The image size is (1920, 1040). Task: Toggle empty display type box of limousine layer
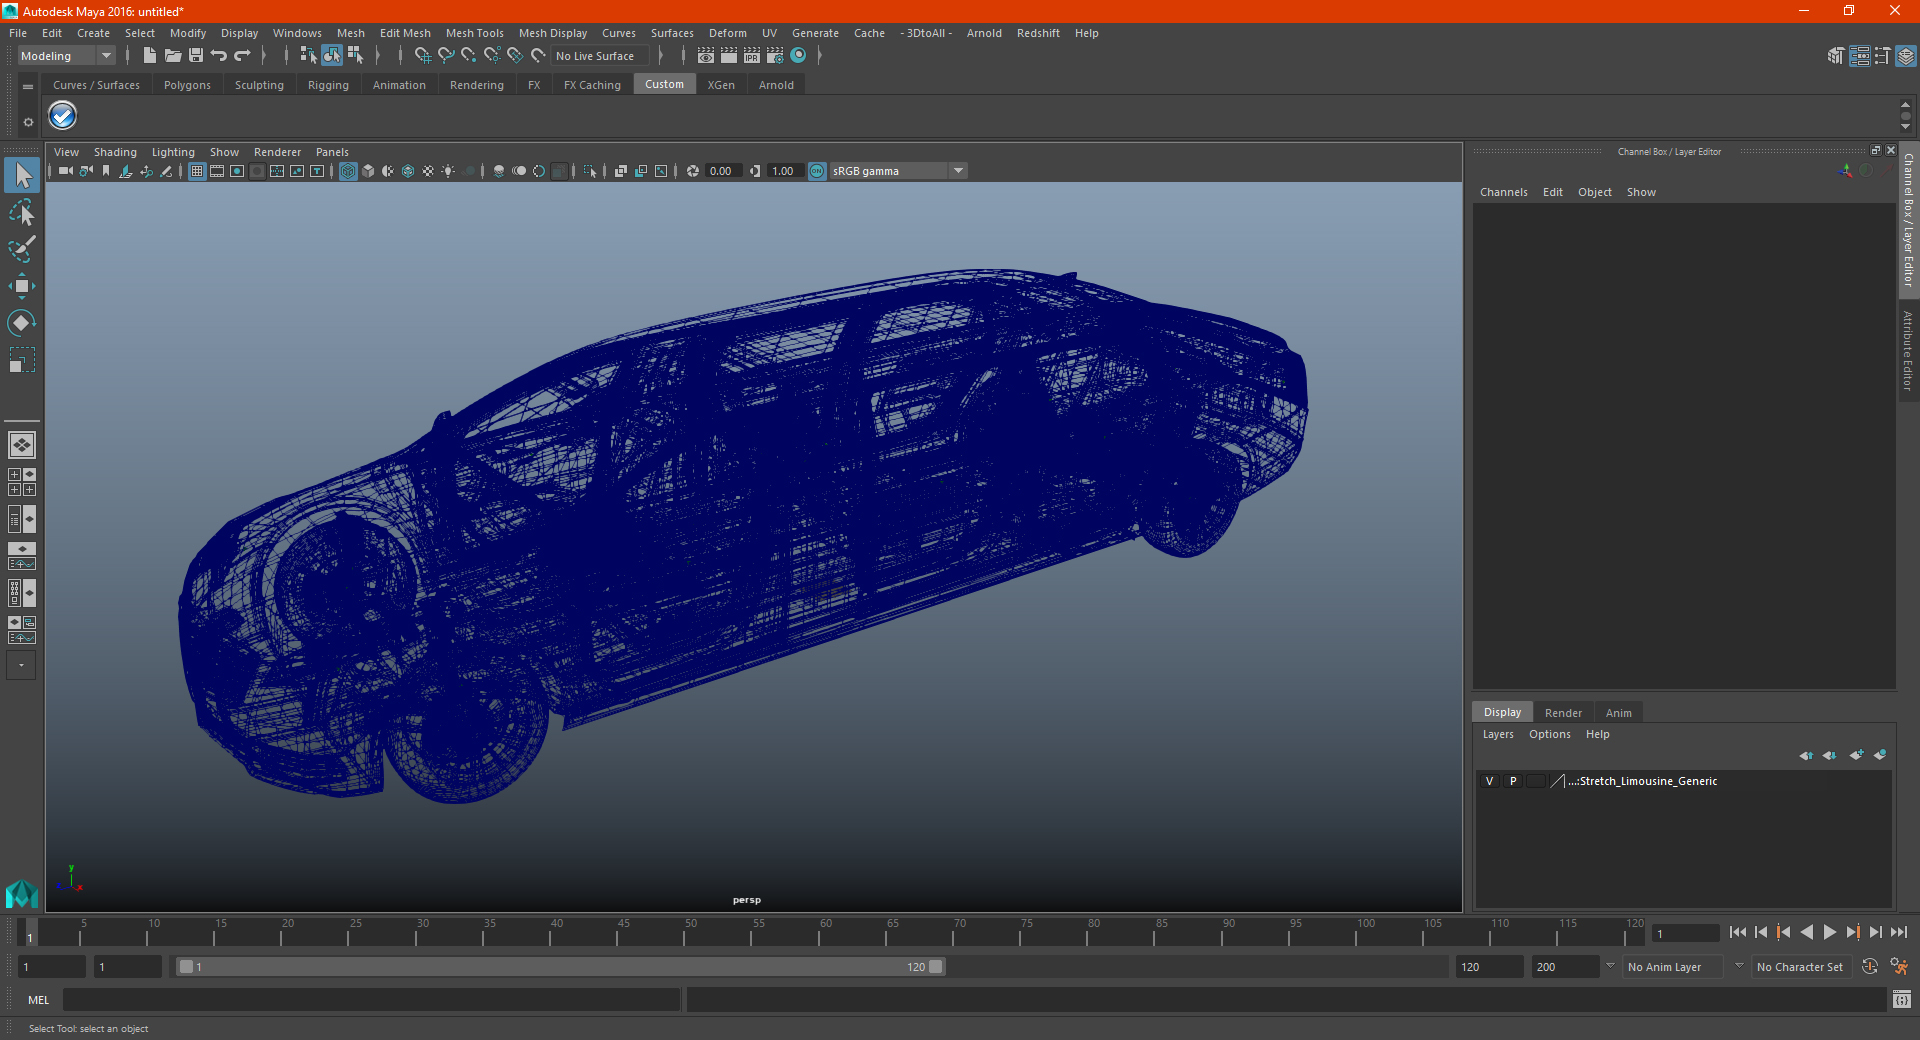1536,781
